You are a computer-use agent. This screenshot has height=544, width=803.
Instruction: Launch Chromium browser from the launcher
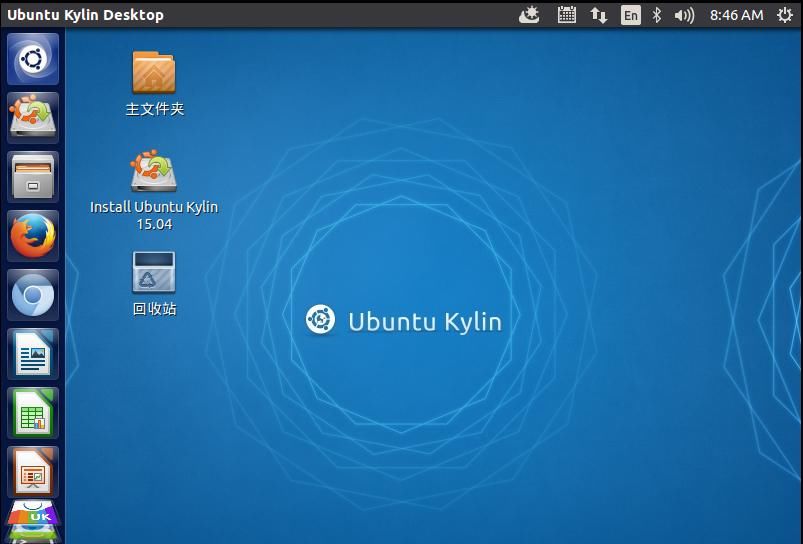pyautogui.click(x=33, y=295)
